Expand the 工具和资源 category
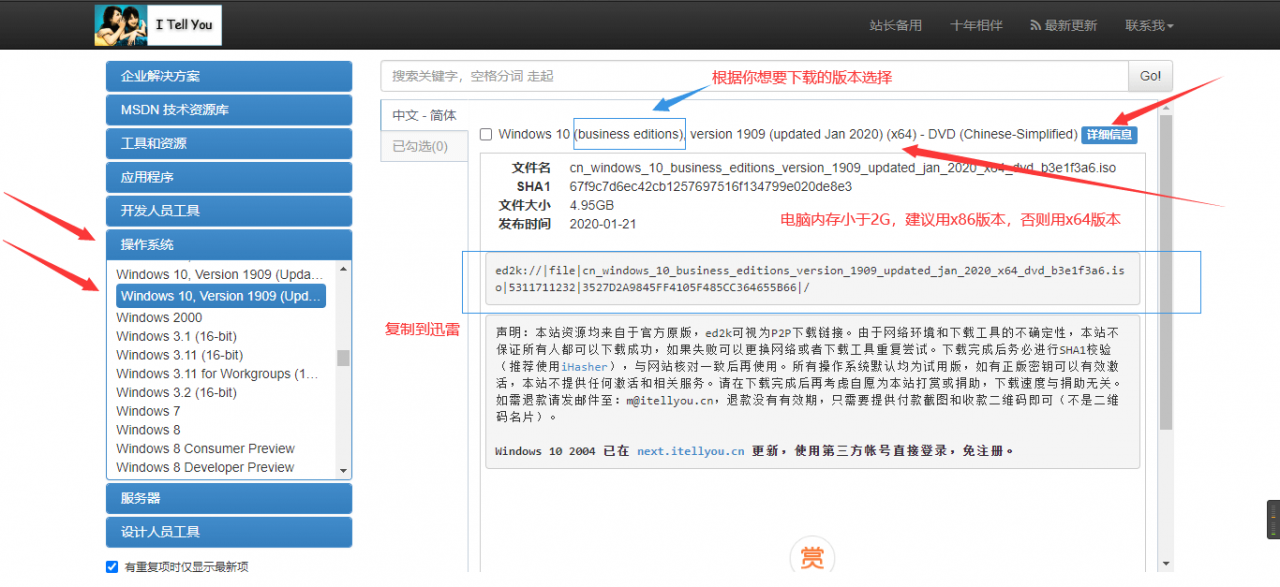 click(229, 144)
